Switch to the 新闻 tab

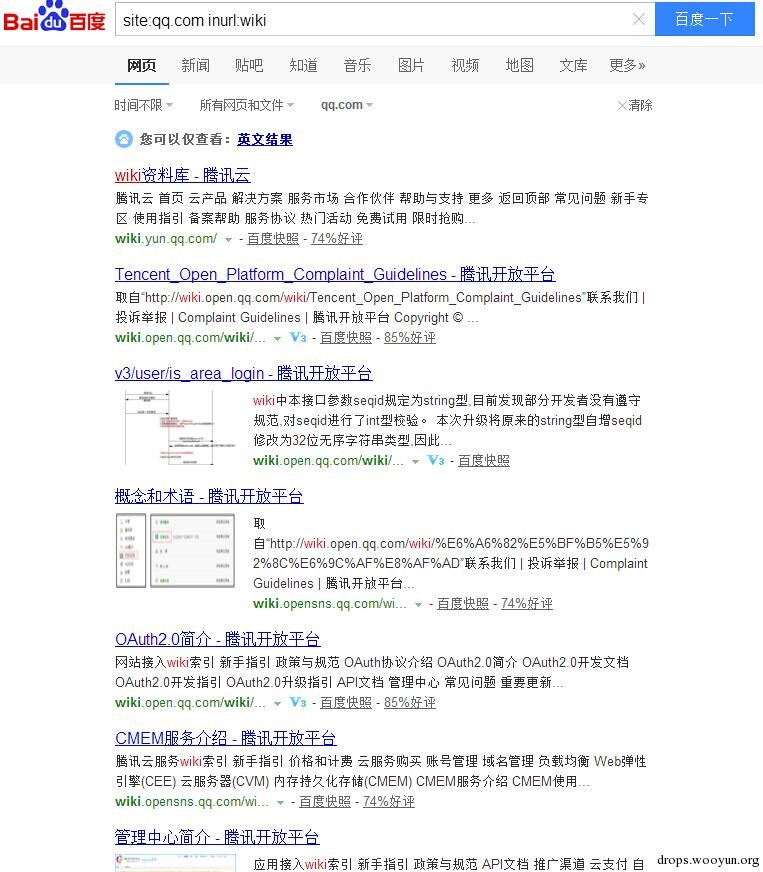point(195,65)
